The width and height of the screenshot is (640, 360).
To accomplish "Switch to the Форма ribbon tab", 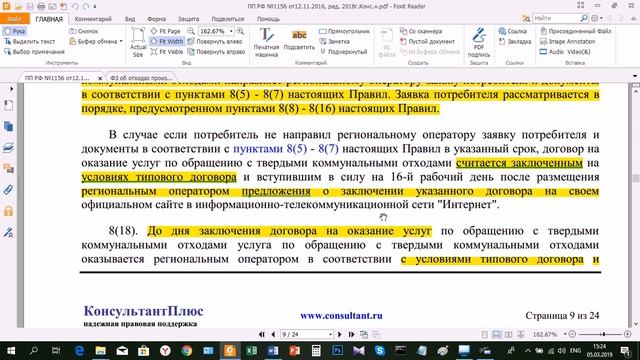I will pos(156,19).
